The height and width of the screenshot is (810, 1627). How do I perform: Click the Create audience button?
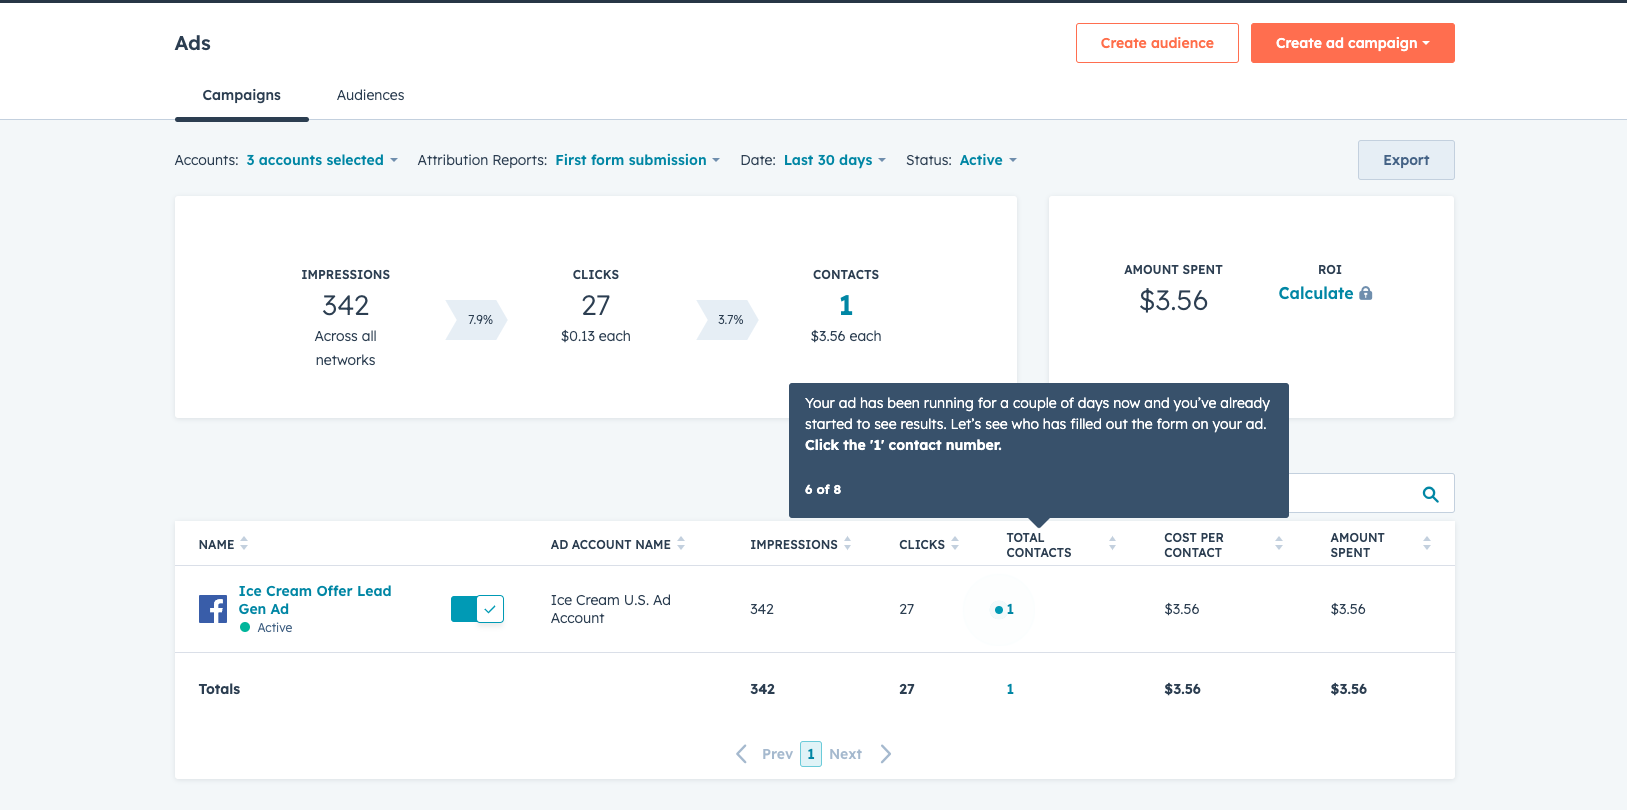coord(1157,43)
